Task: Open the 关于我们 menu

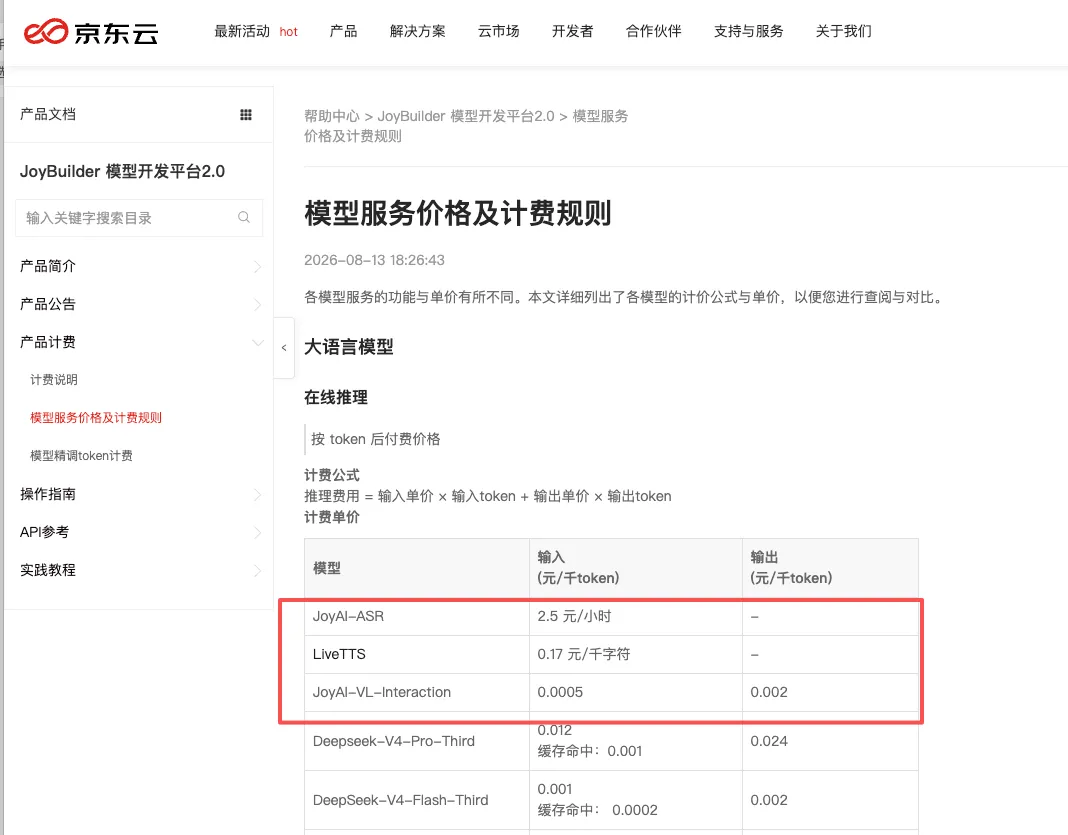Action: pyautogui.click(x=843, y=31)
